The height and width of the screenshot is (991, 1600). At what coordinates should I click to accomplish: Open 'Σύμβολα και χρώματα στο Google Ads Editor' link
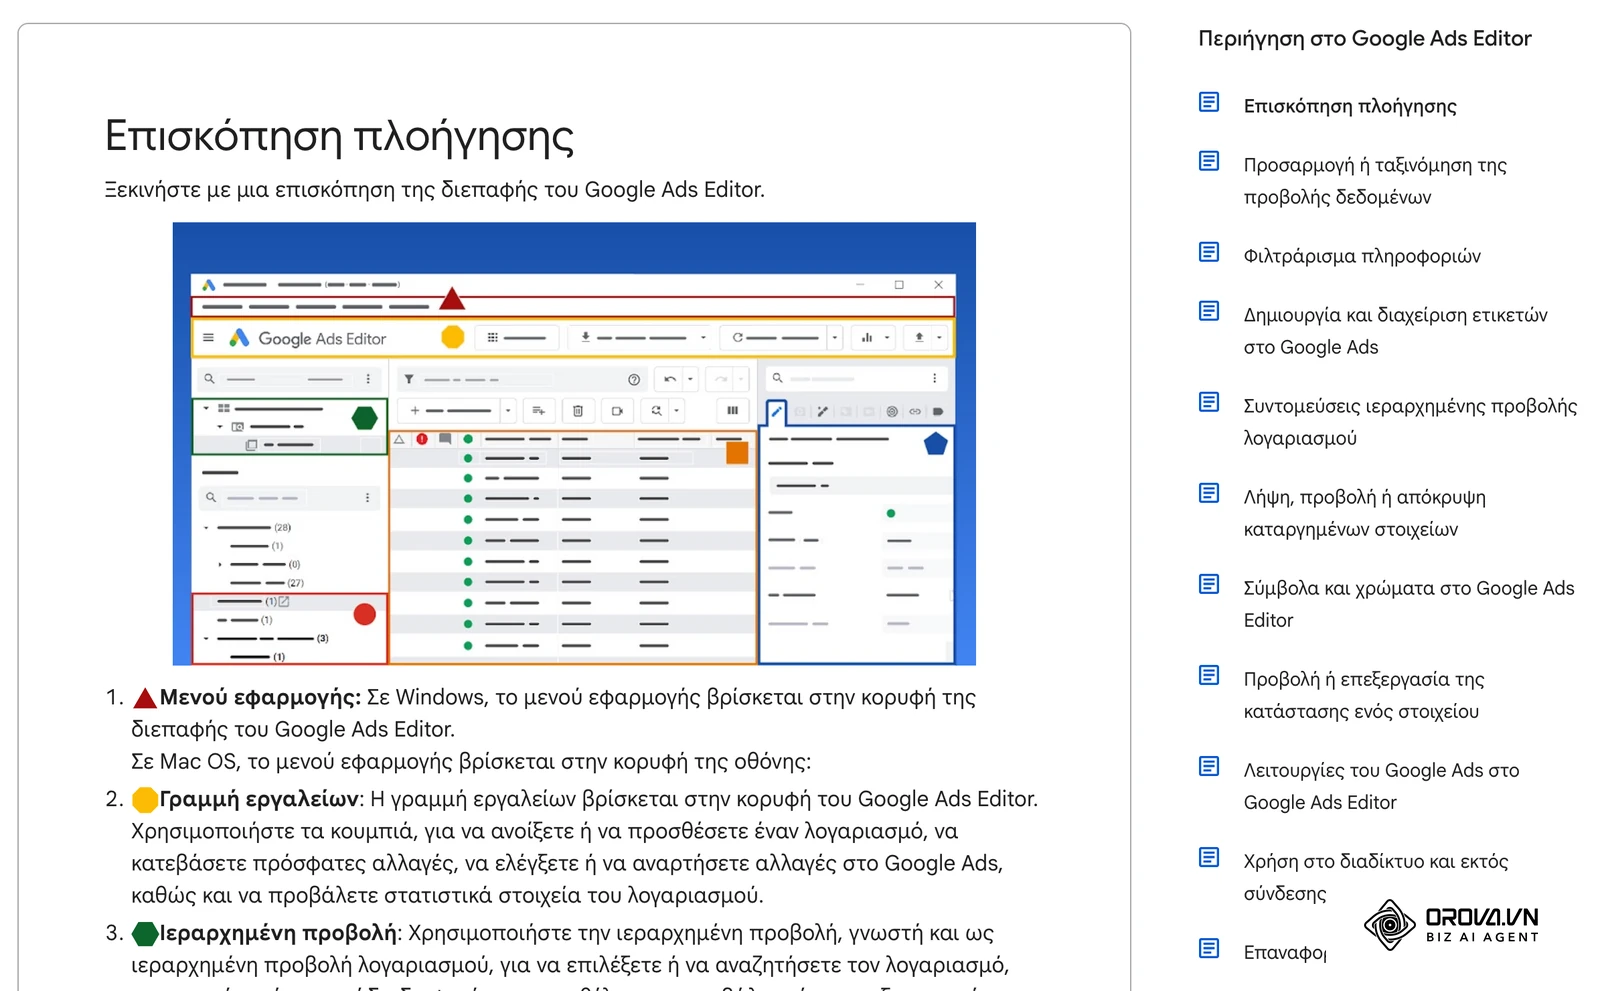[1409, 604]
